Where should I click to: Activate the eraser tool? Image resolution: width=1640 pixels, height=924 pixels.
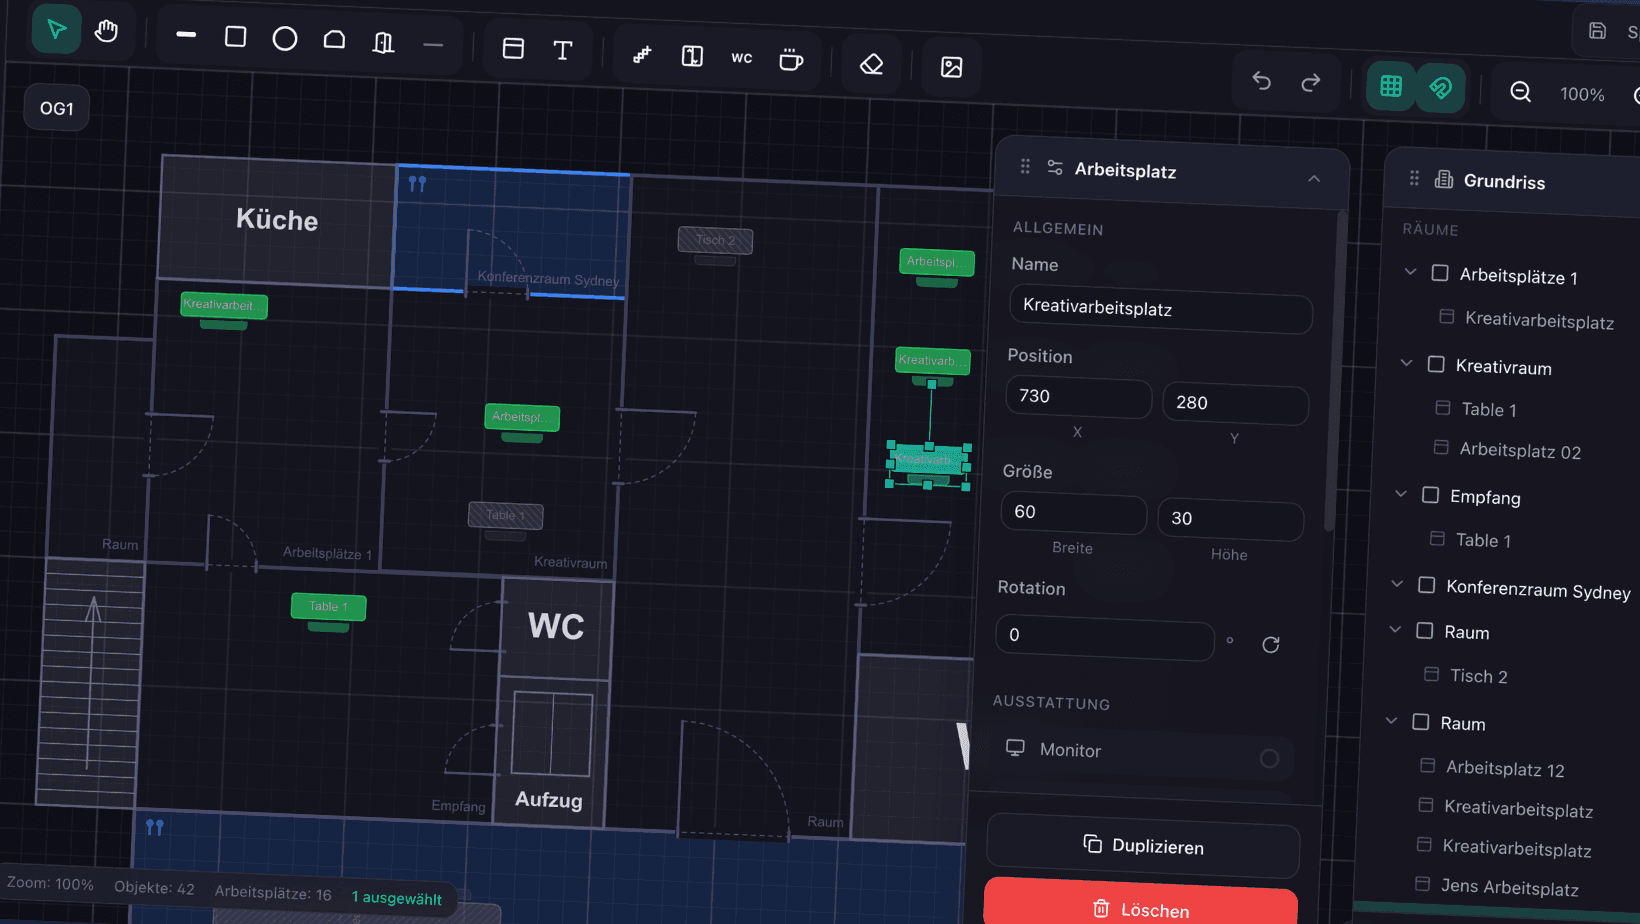tap(871, 65)
